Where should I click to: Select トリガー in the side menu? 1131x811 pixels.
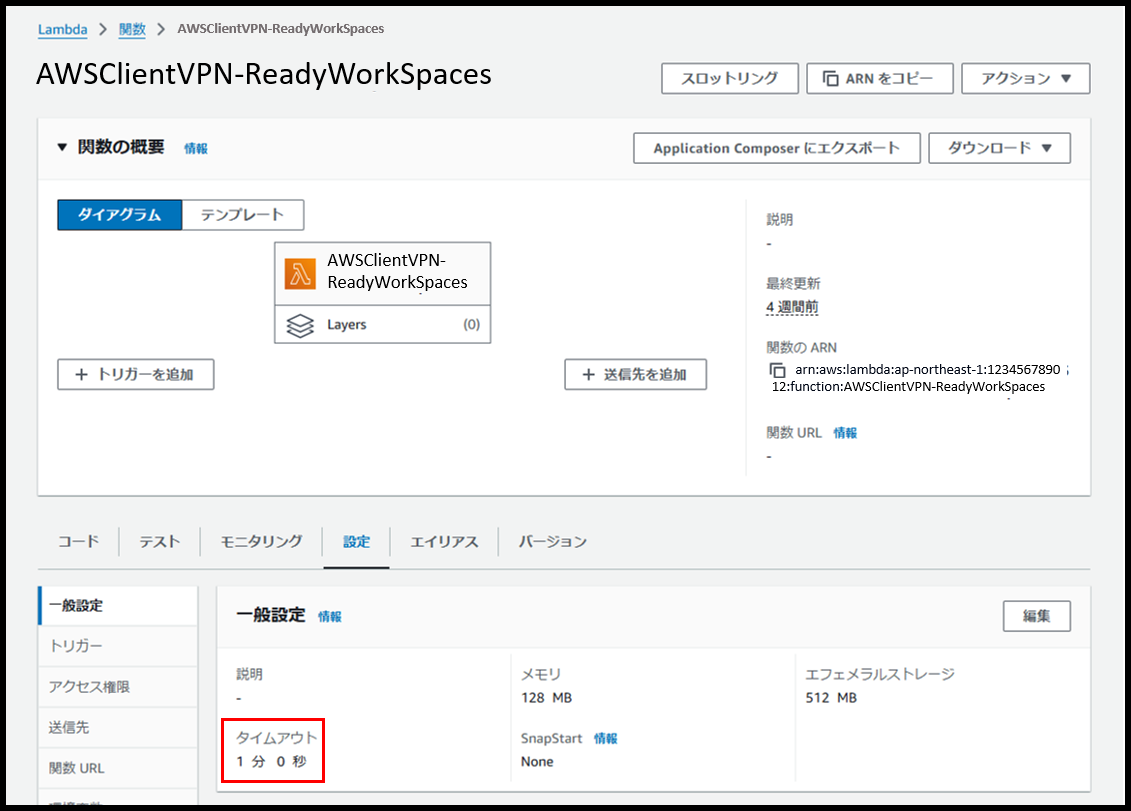[118, 646]
